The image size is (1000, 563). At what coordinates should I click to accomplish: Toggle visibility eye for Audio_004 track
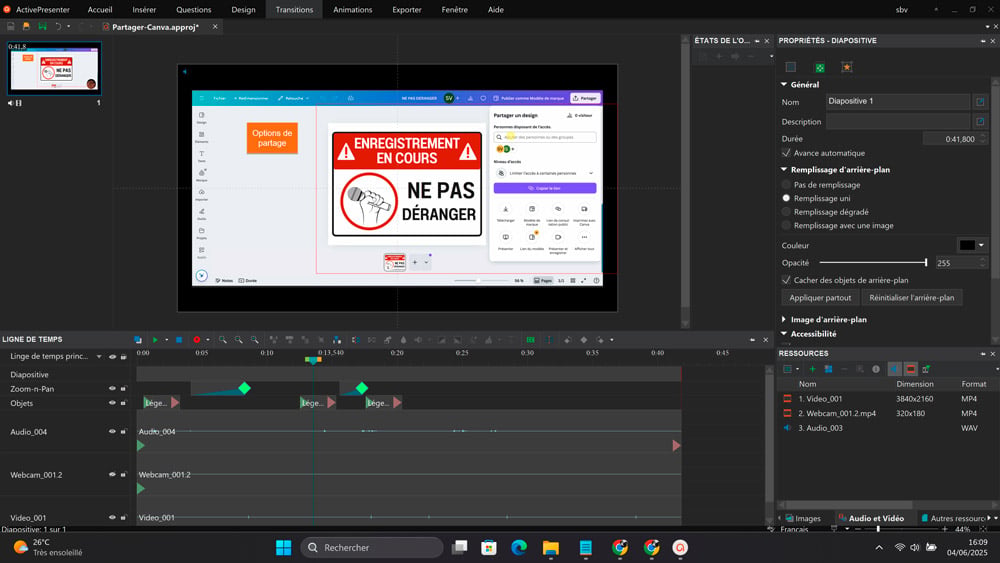(112, 432)
